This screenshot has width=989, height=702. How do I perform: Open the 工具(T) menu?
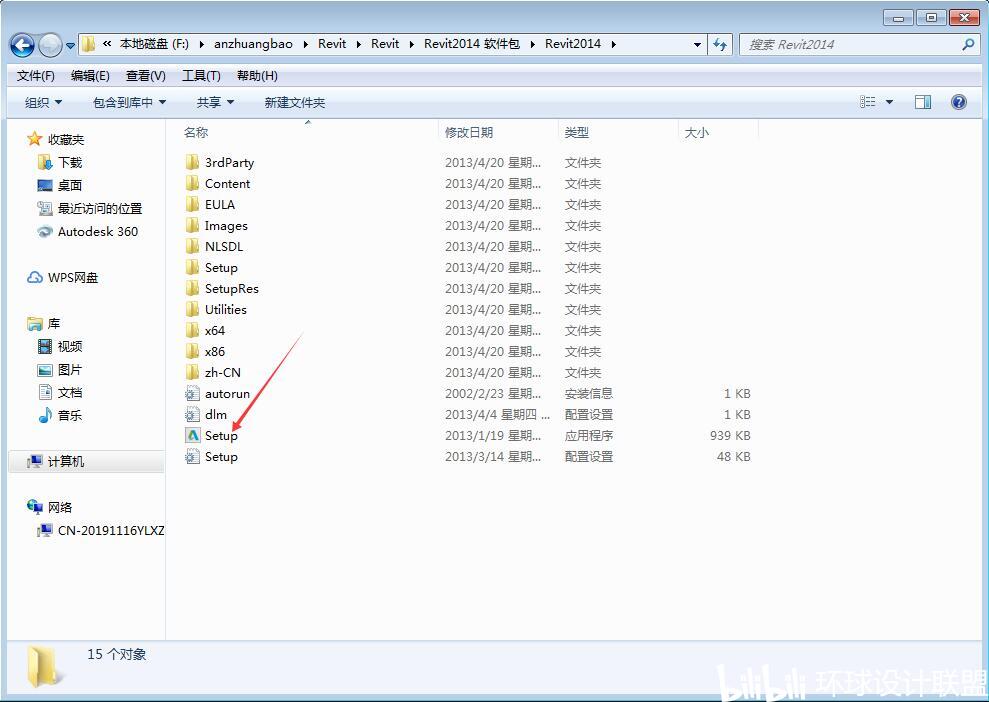[201, 76]
